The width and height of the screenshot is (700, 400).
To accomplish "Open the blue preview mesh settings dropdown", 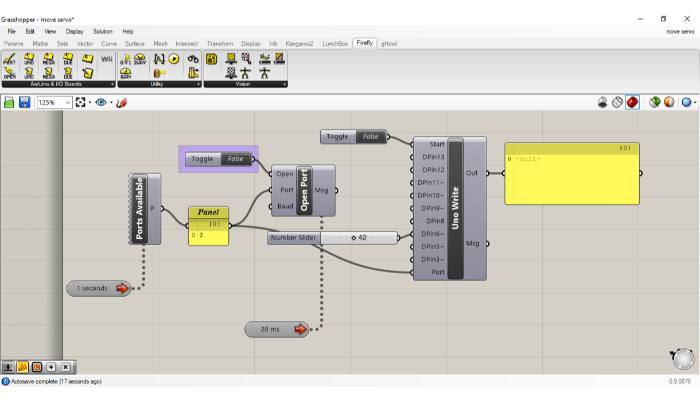I will coord(695,103).
